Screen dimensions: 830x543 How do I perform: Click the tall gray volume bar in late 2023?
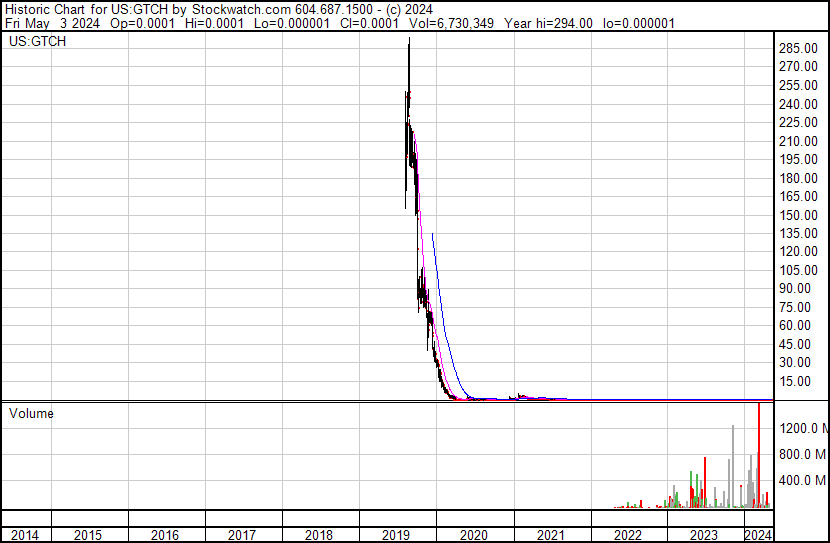coord(733,466)
